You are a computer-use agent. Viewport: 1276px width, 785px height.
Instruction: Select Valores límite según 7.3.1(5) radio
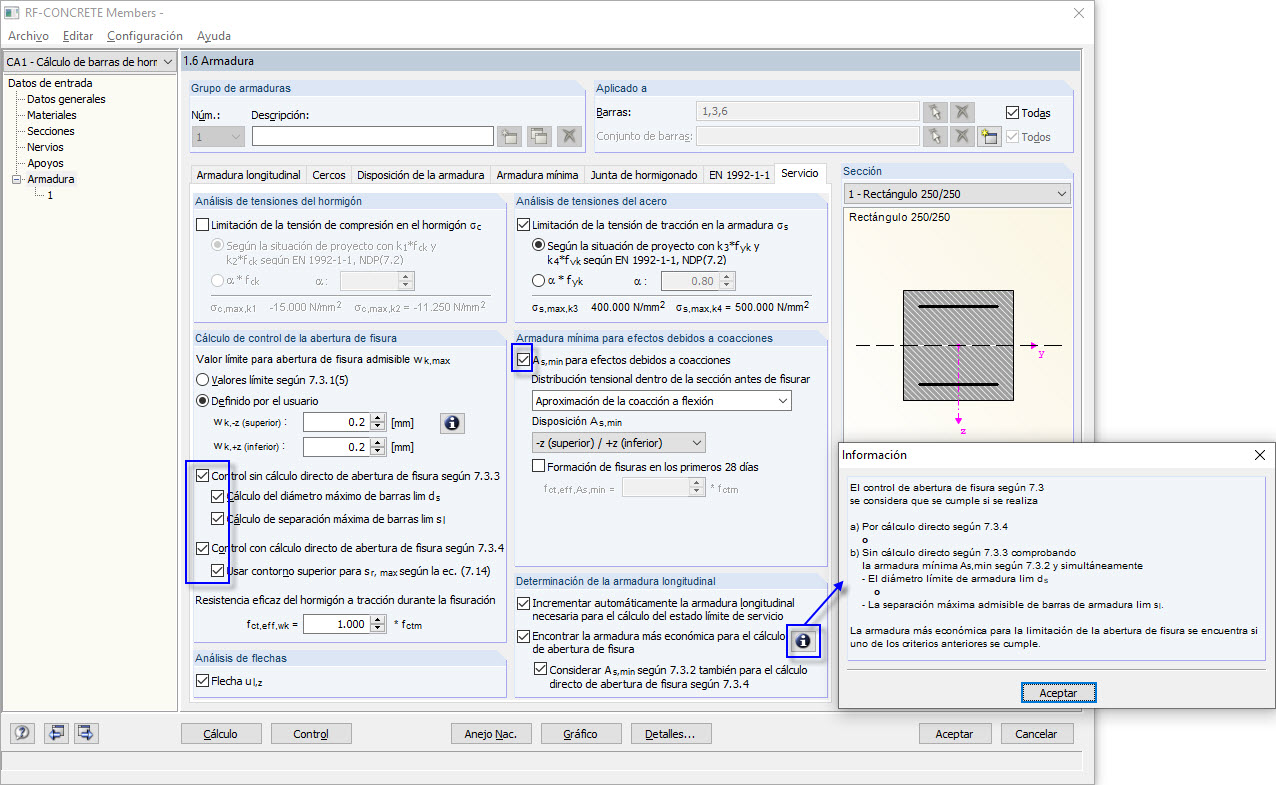click(203, 380)
